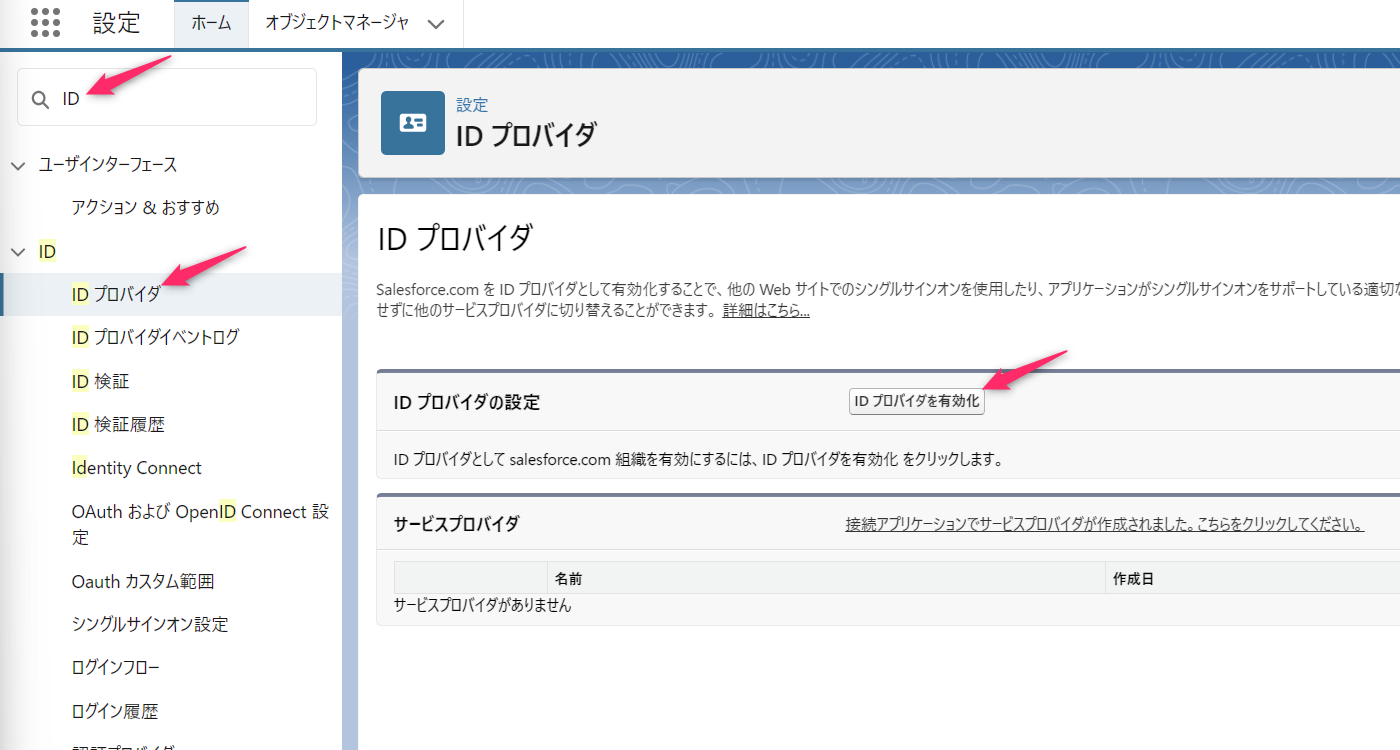
Task: Open OAuth および OpenID Connect 設定
Action: [x=200, y=524]
